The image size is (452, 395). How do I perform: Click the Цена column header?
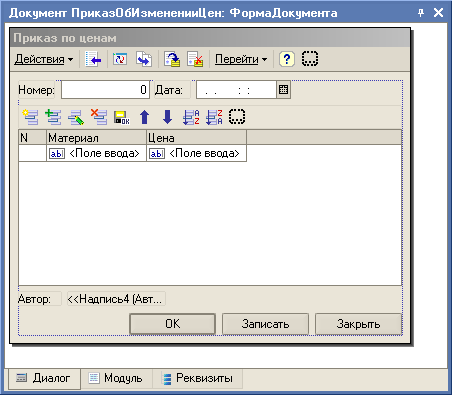(x=196, y=137)
